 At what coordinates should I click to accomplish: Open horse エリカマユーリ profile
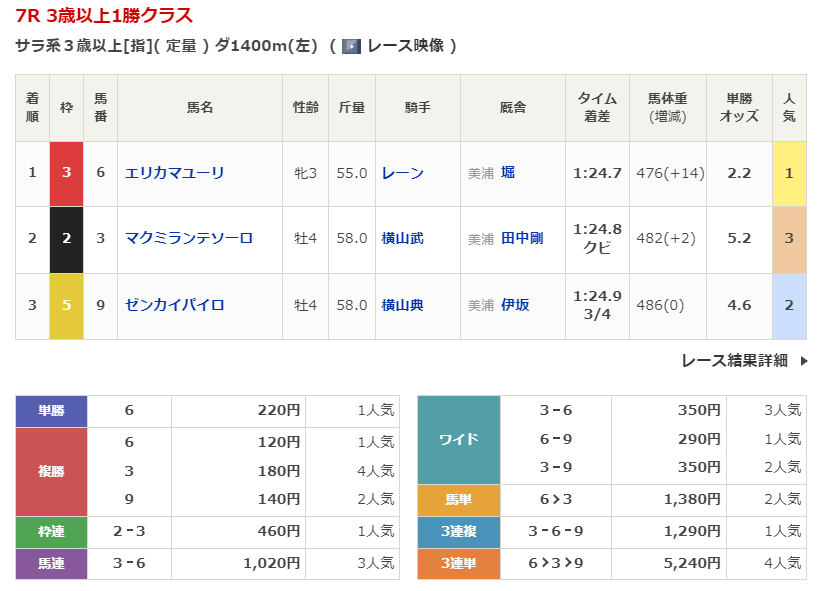[174, 173]
